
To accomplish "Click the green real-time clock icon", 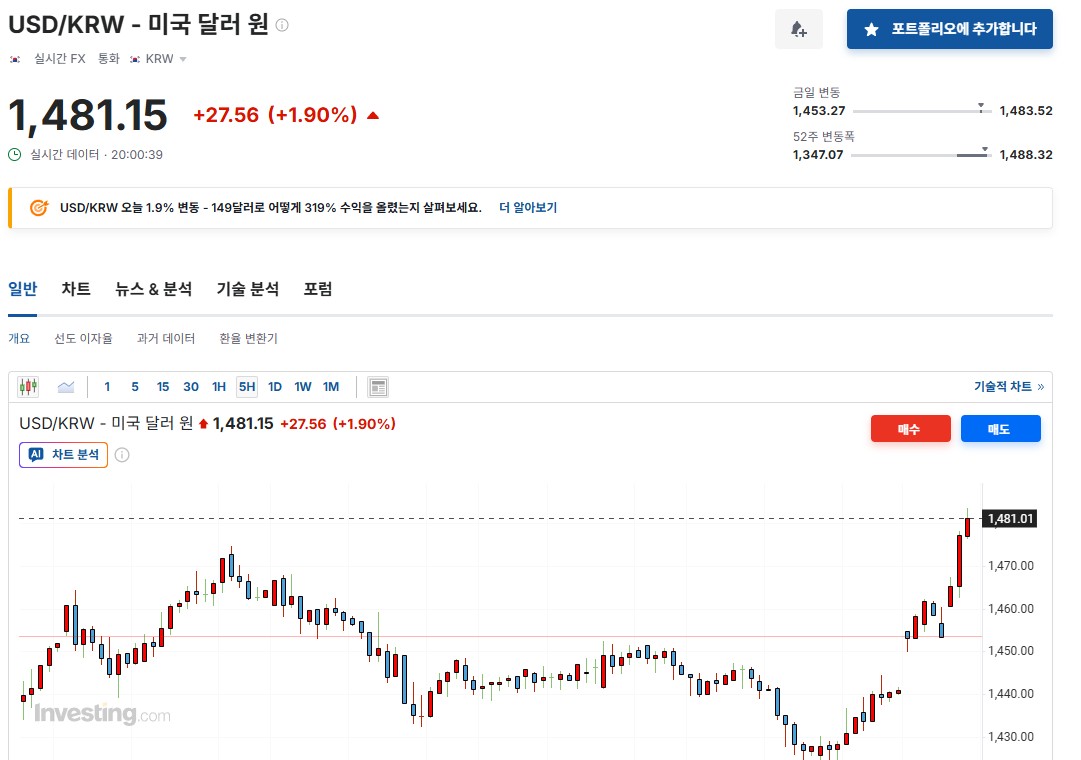I will [15, 155].
